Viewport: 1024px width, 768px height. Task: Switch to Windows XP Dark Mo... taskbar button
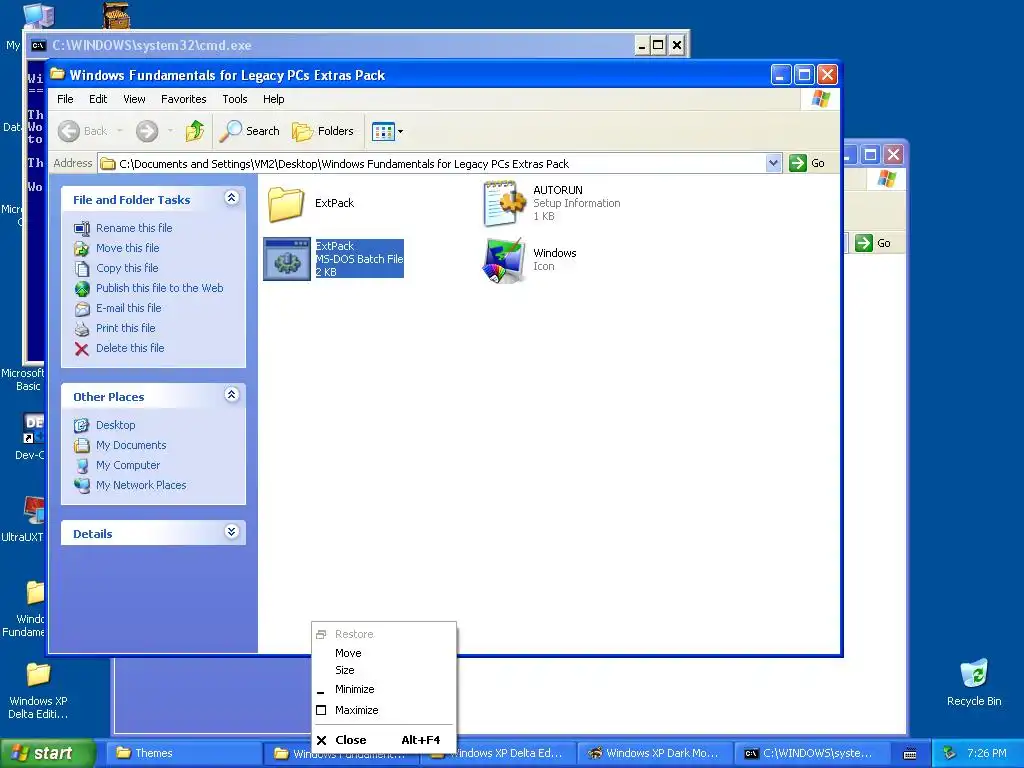(x=655, y=754)
